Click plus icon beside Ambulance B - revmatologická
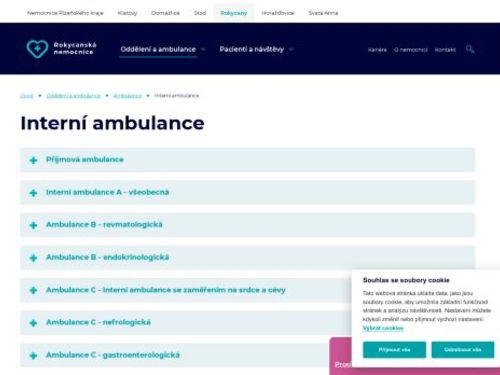This screenshot has width=500, height=375. [33, 225]
